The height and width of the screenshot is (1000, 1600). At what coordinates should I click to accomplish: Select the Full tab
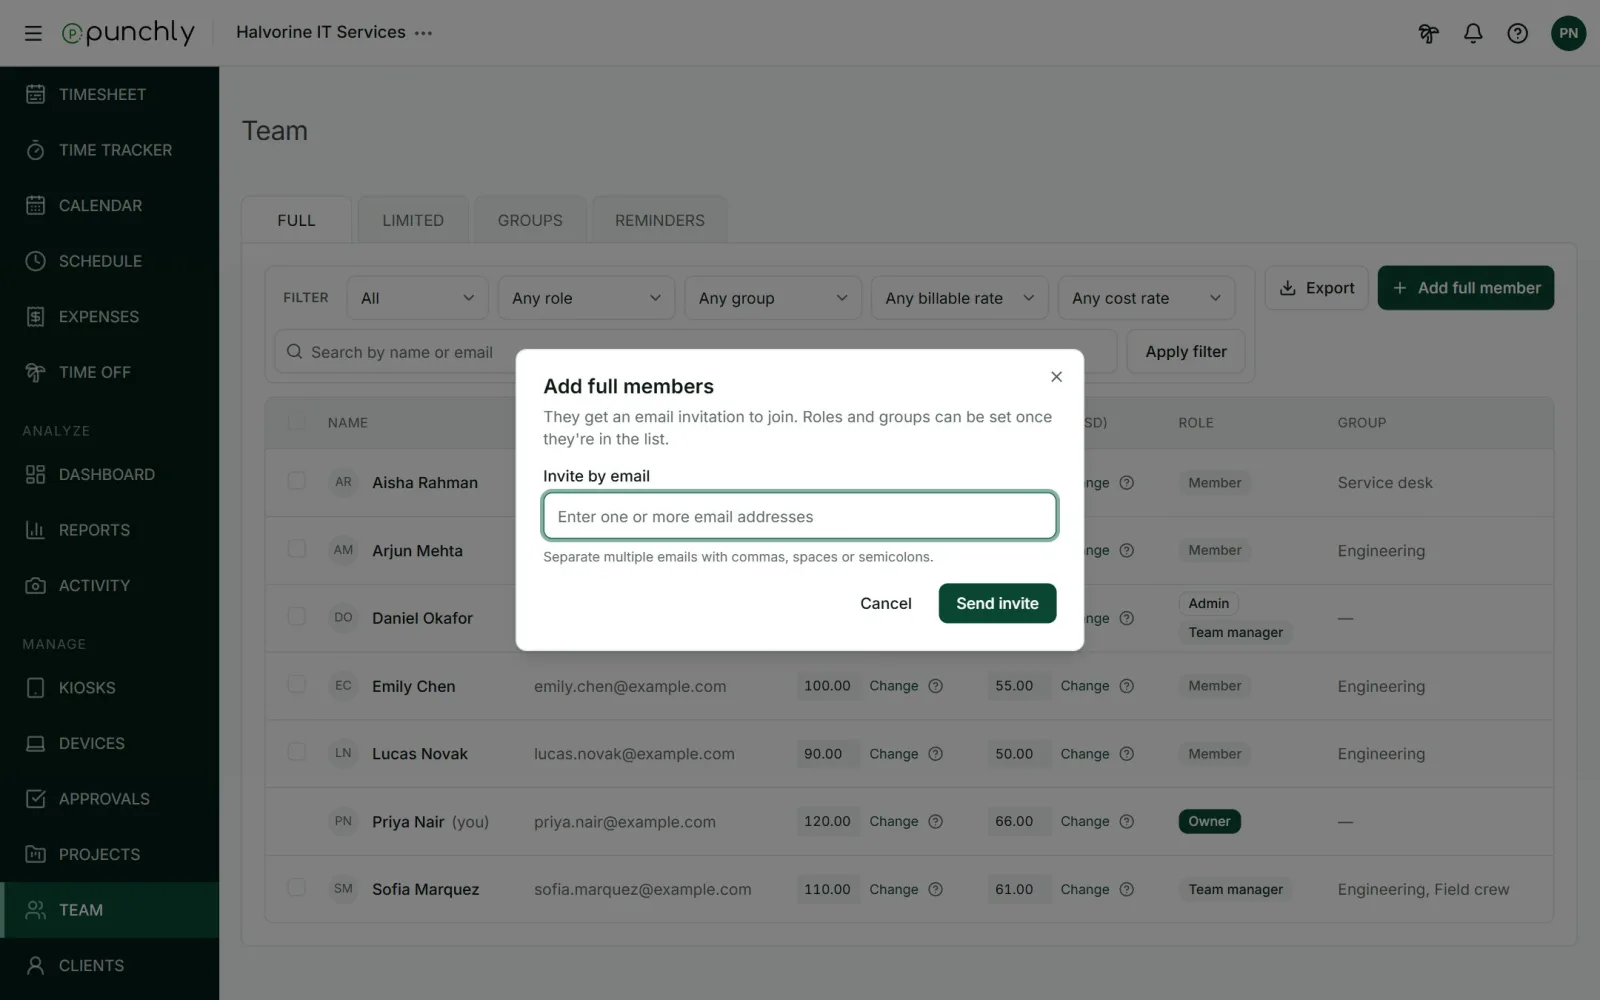(296, 220)
